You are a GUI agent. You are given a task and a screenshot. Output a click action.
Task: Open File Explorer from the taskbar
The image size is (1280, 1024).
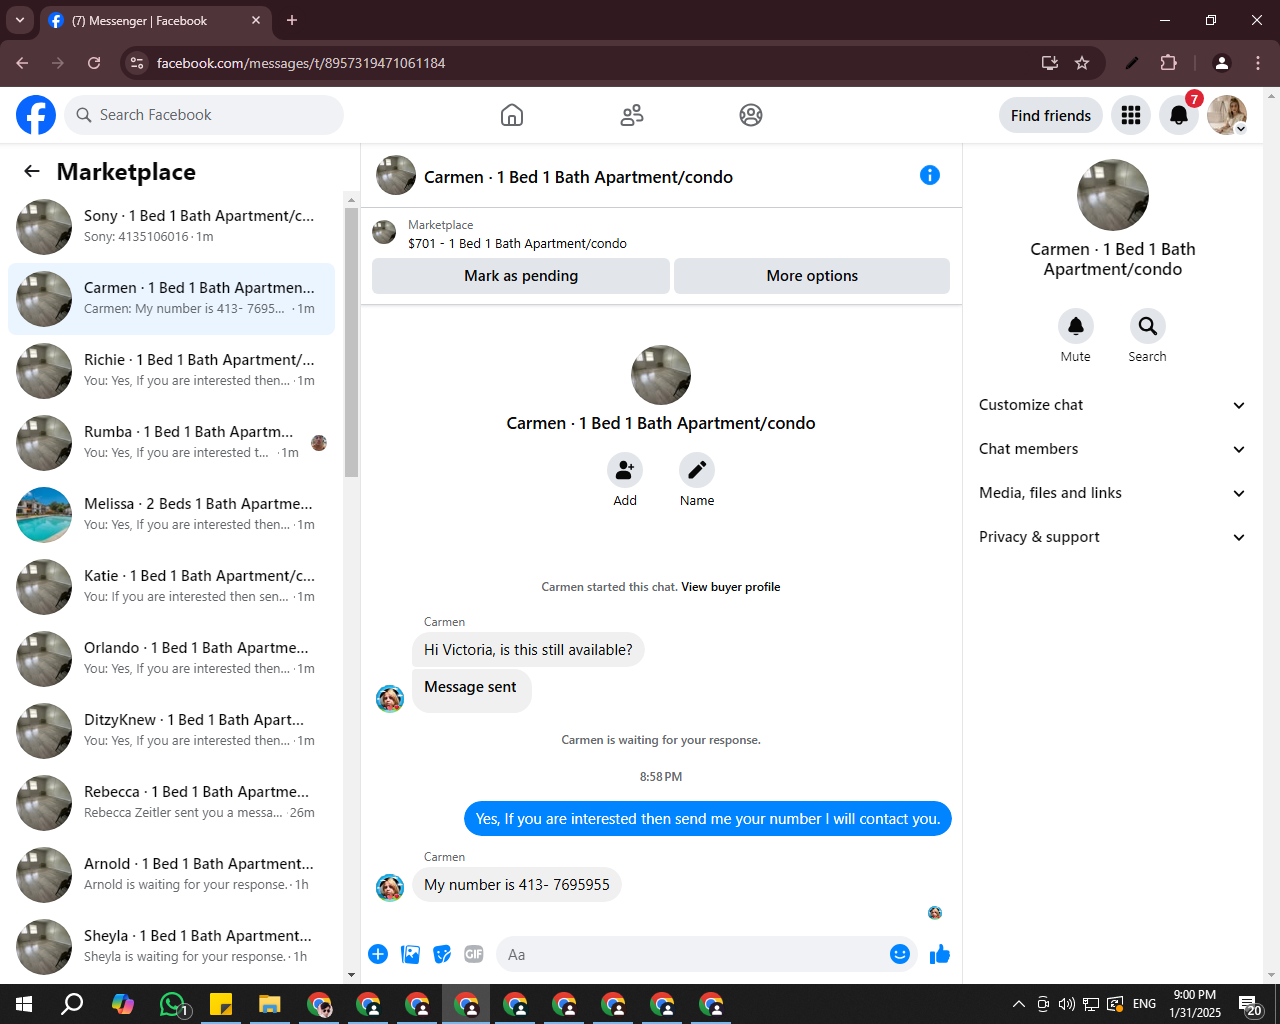270,1004
